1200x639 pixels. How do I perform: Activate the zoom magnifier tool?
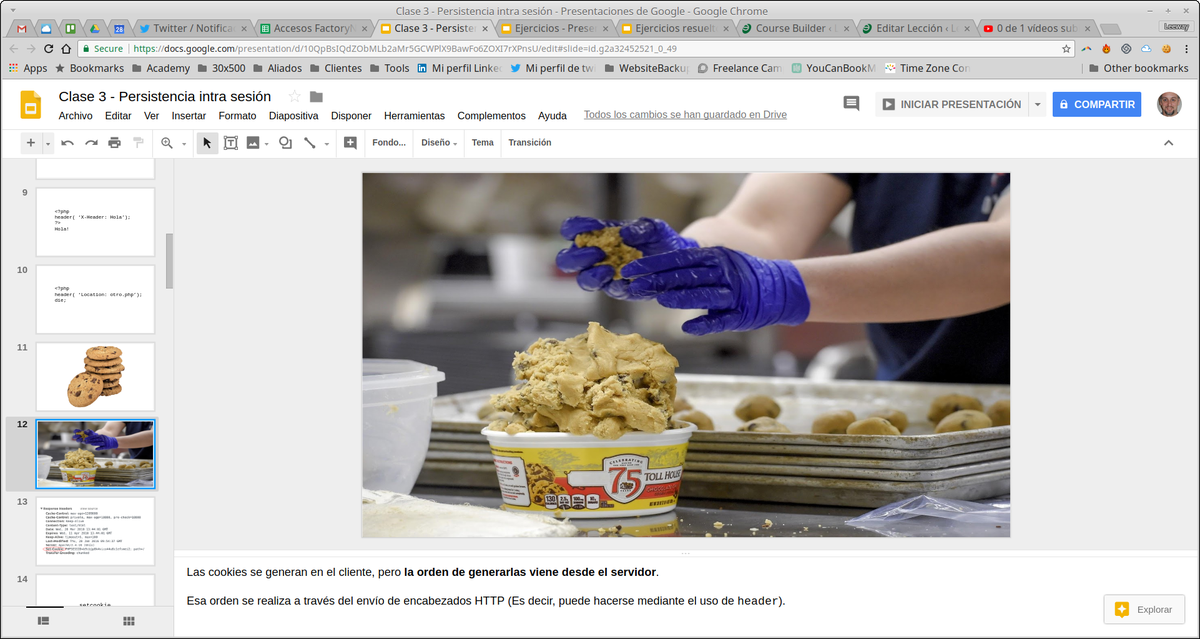167,143
